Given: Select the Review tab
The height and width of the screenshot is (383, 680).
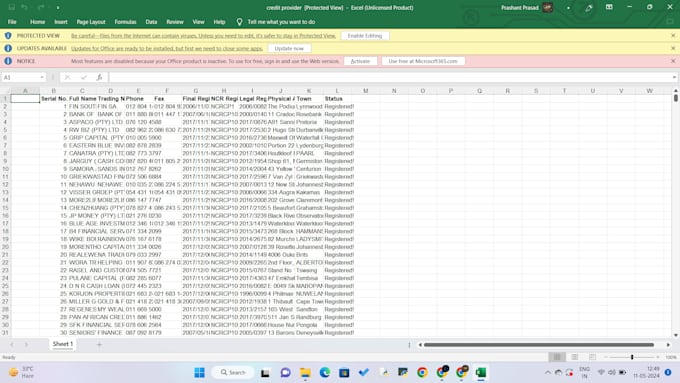Looking at the screenshot, I should point(175,22).
